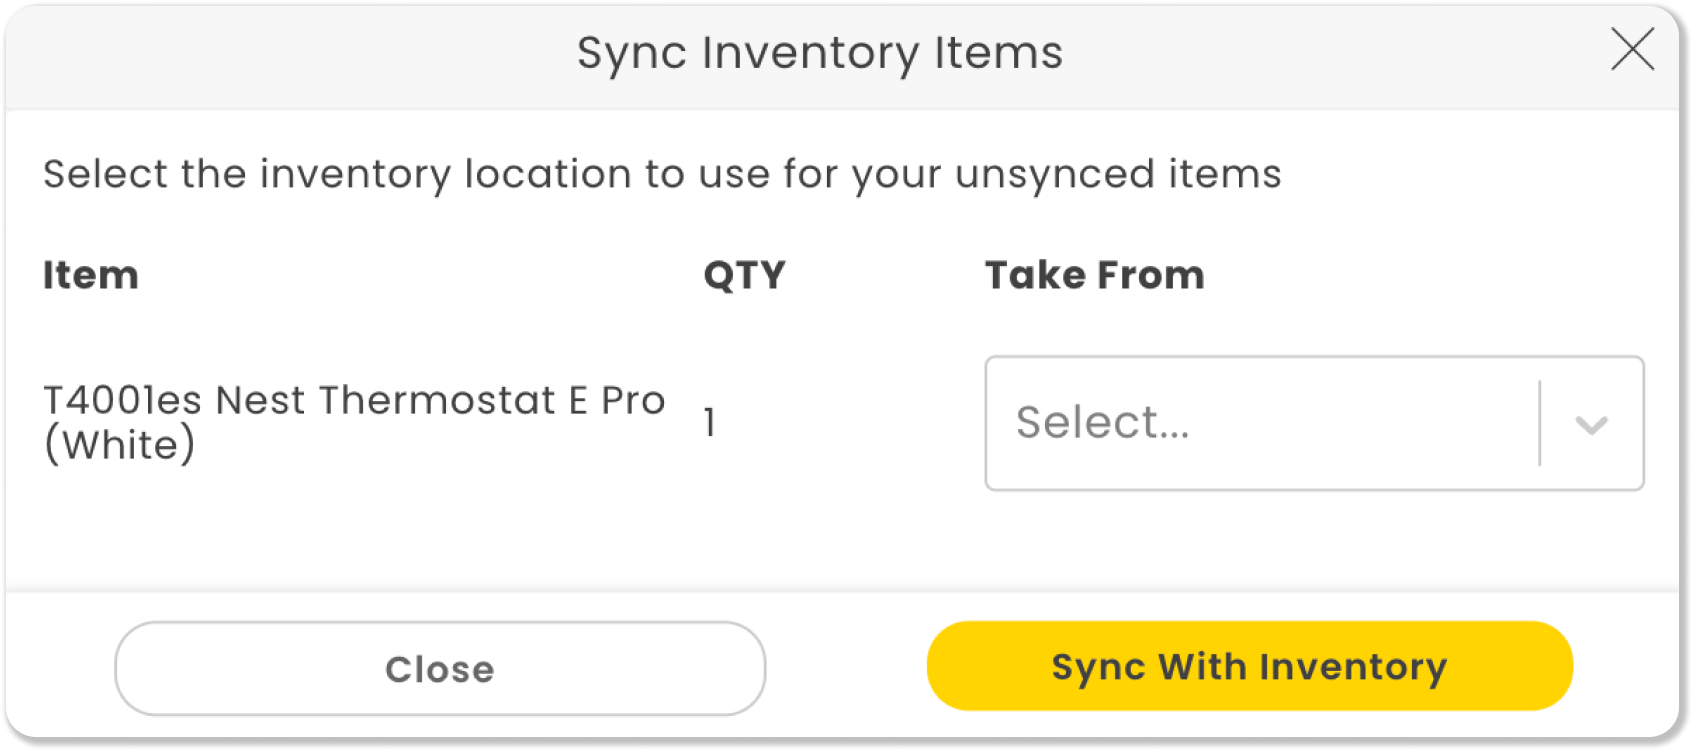Click the quantity value 1
The width and height of the screenshot is (1693, 751).
tap(709, 422)
